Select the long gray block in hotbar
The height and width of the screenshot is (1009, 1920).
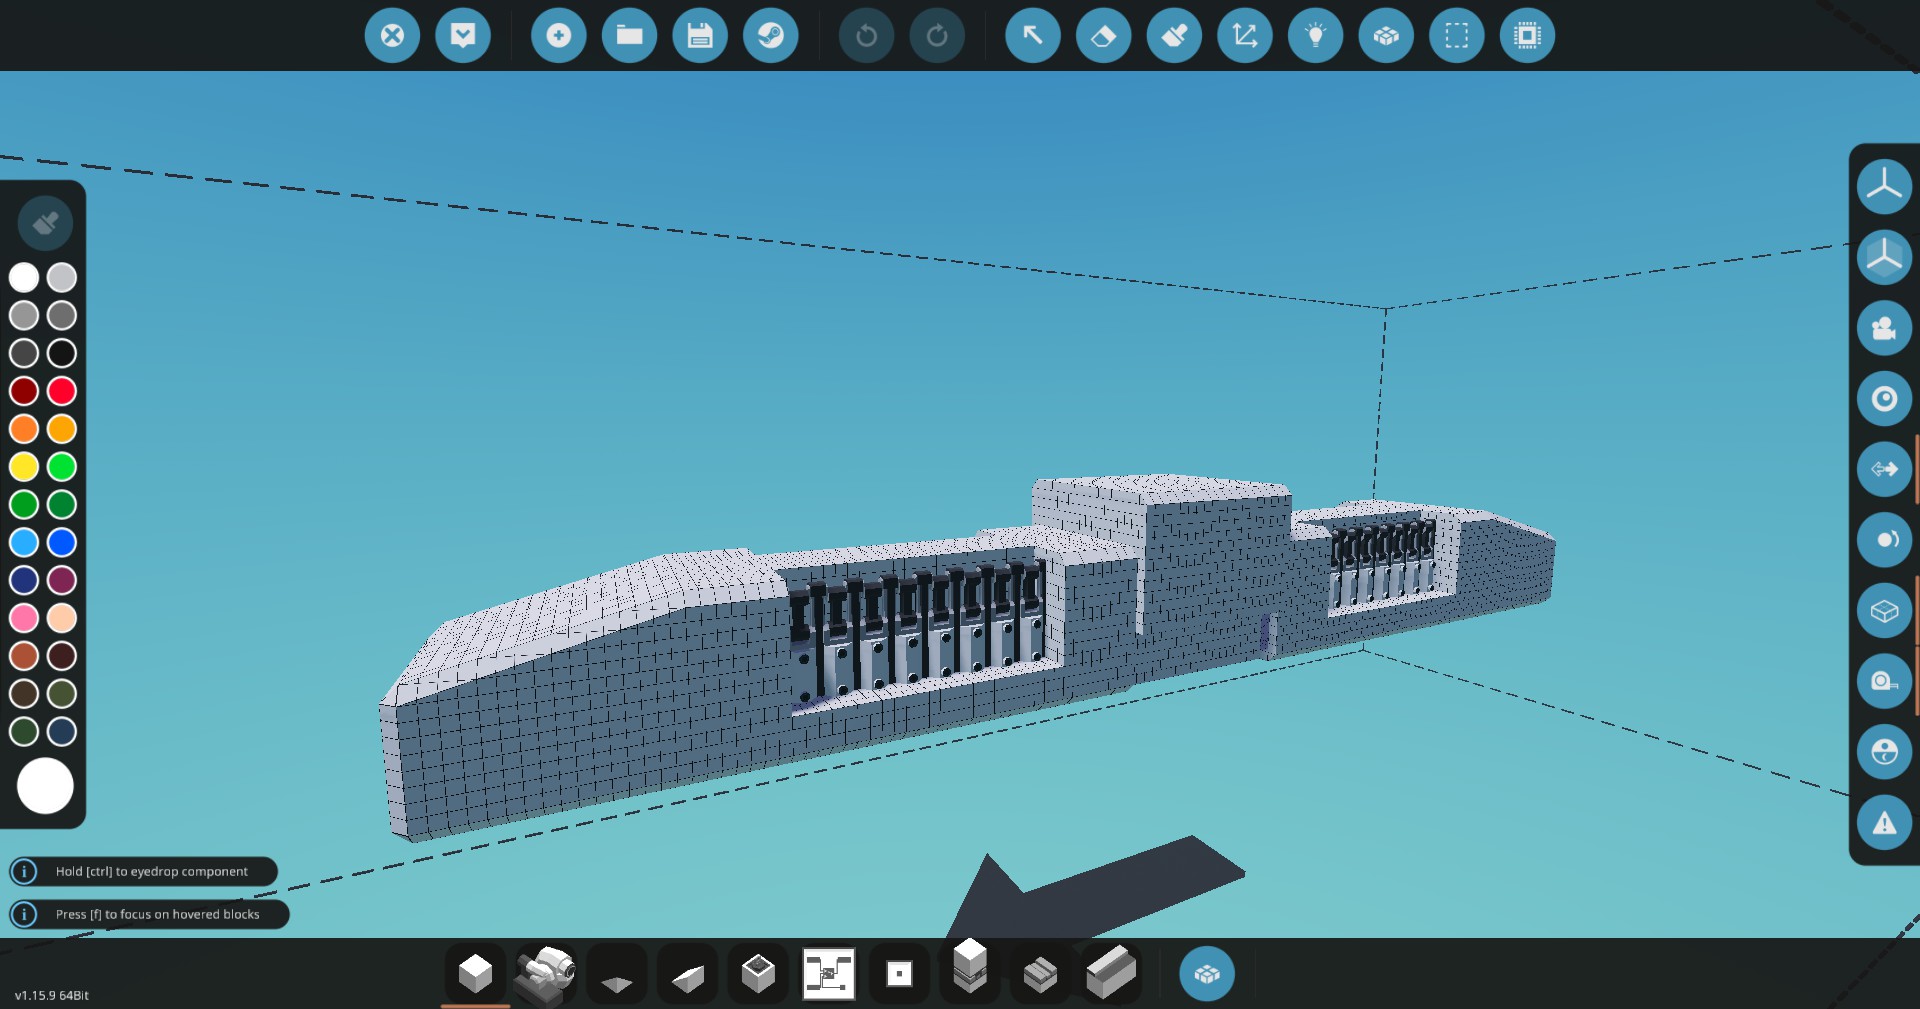1111,973
